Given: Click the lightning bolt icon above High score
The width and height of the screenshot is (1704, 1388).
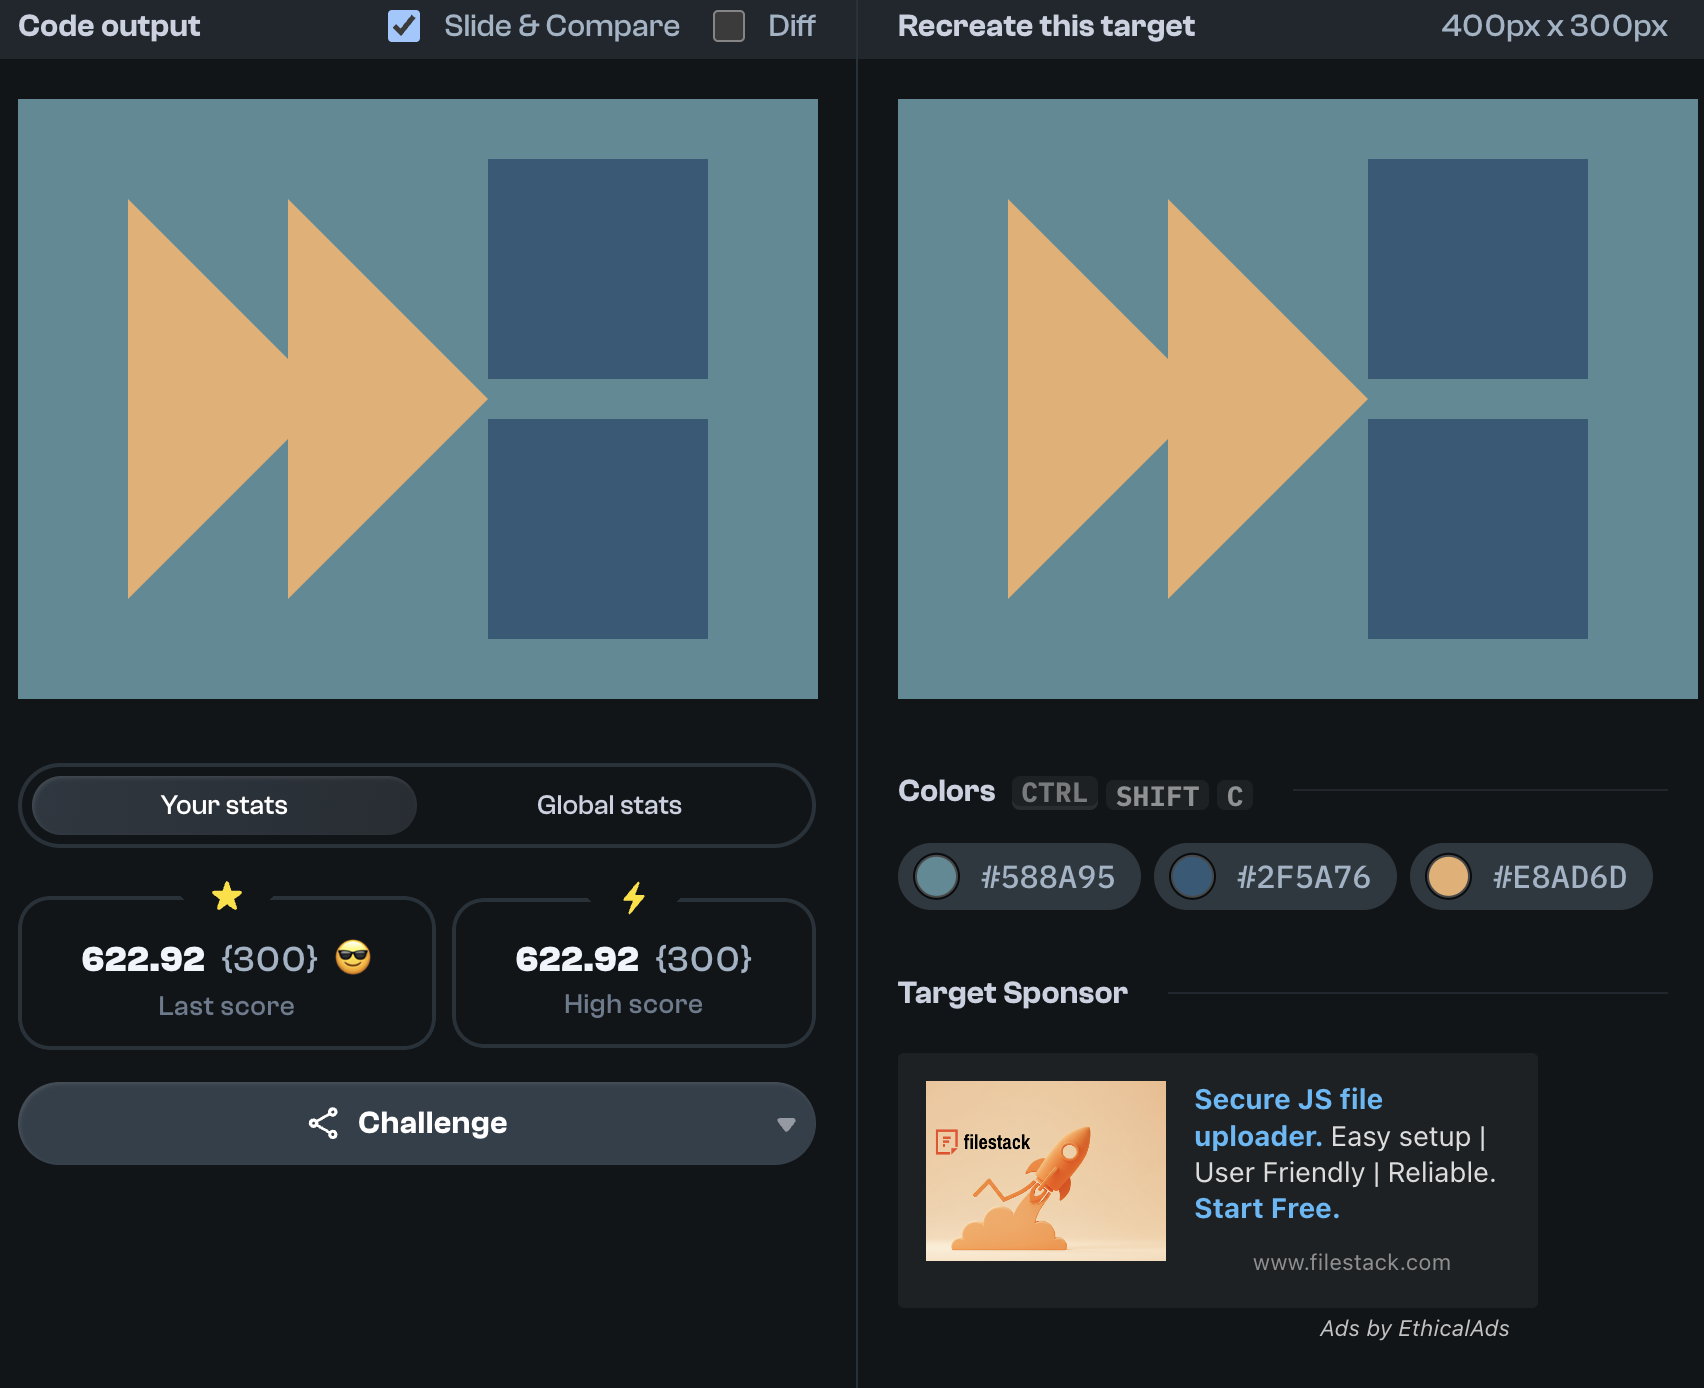Looking at the screenshot, I should coord(634,897).
